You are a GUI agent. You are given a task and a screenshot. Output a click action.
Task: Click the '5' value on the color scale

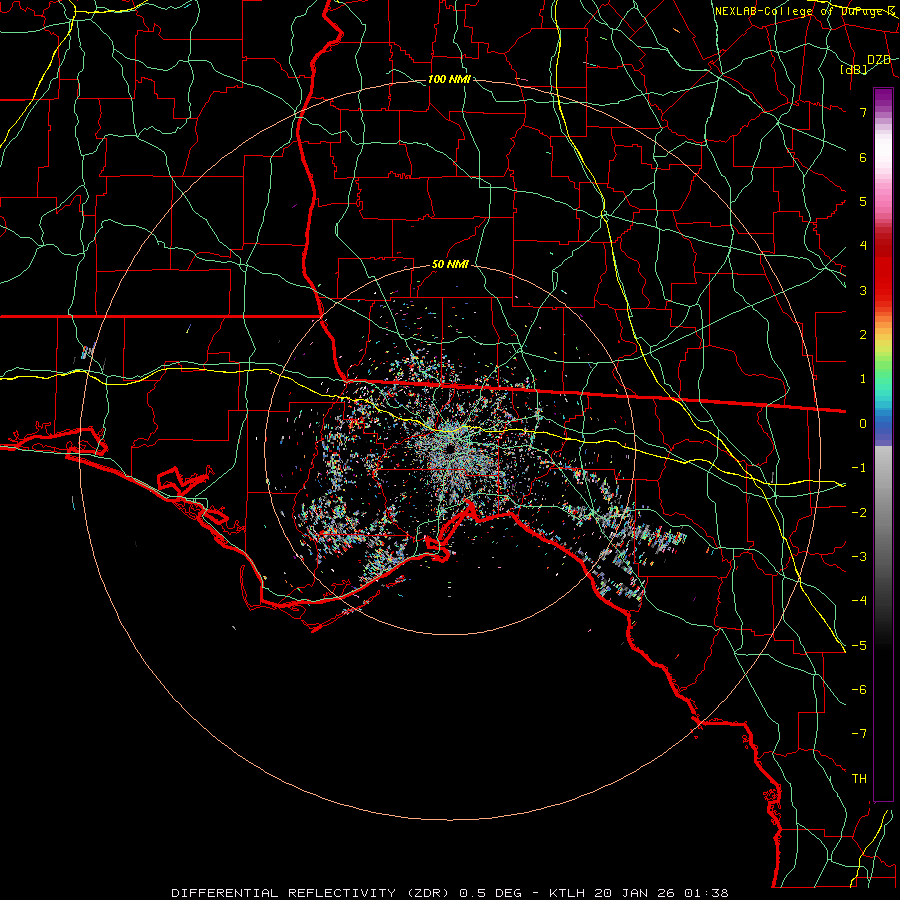click(x=863, y=201)
